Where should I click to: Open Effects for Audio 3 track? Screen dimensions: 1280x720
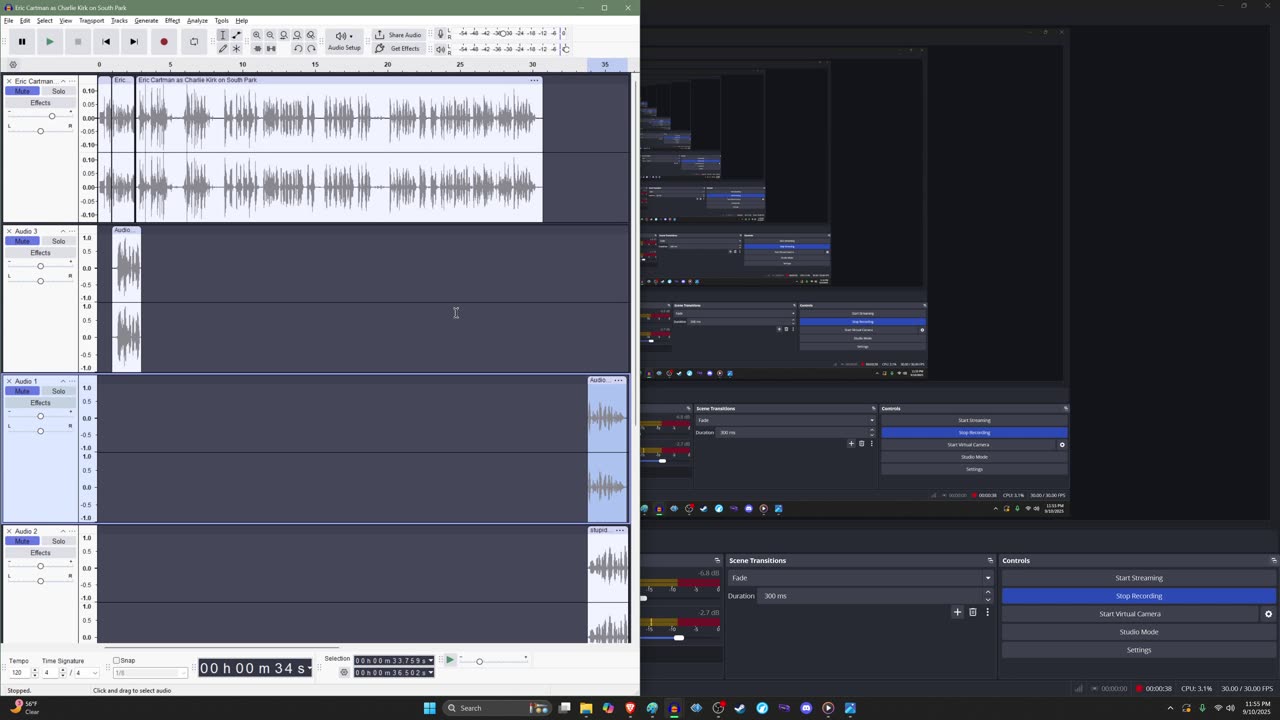(x=40, y=253)
